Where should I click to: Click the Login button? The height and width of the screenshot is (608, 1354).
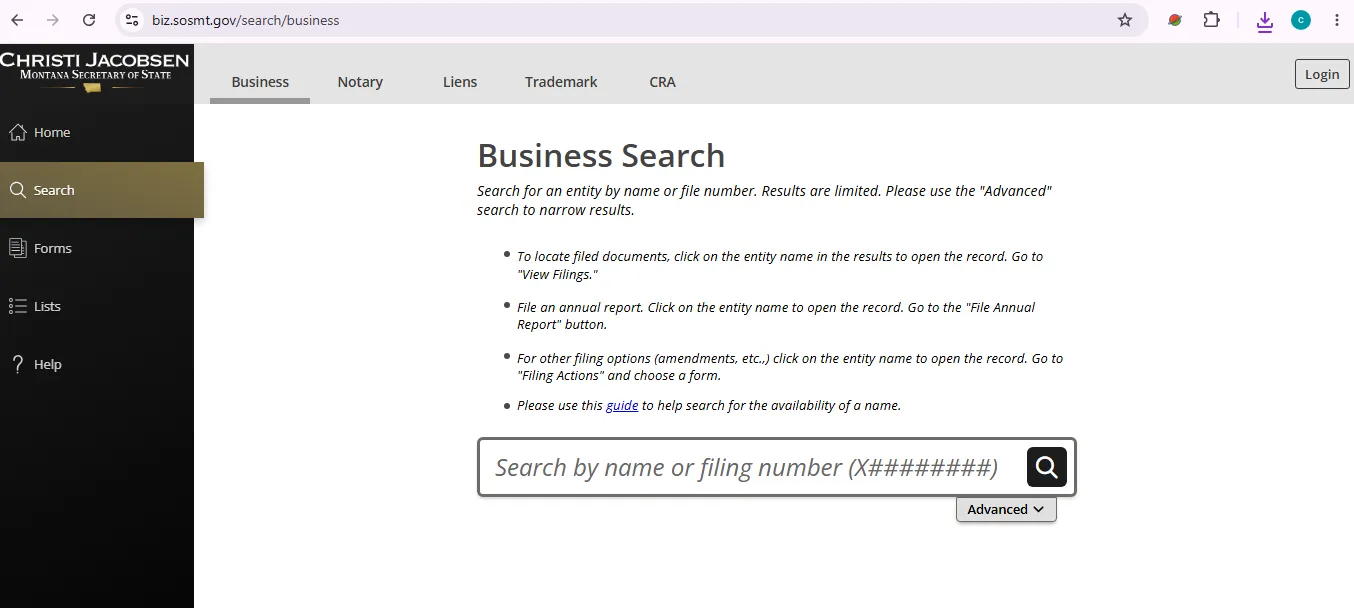pos(1322,74)
